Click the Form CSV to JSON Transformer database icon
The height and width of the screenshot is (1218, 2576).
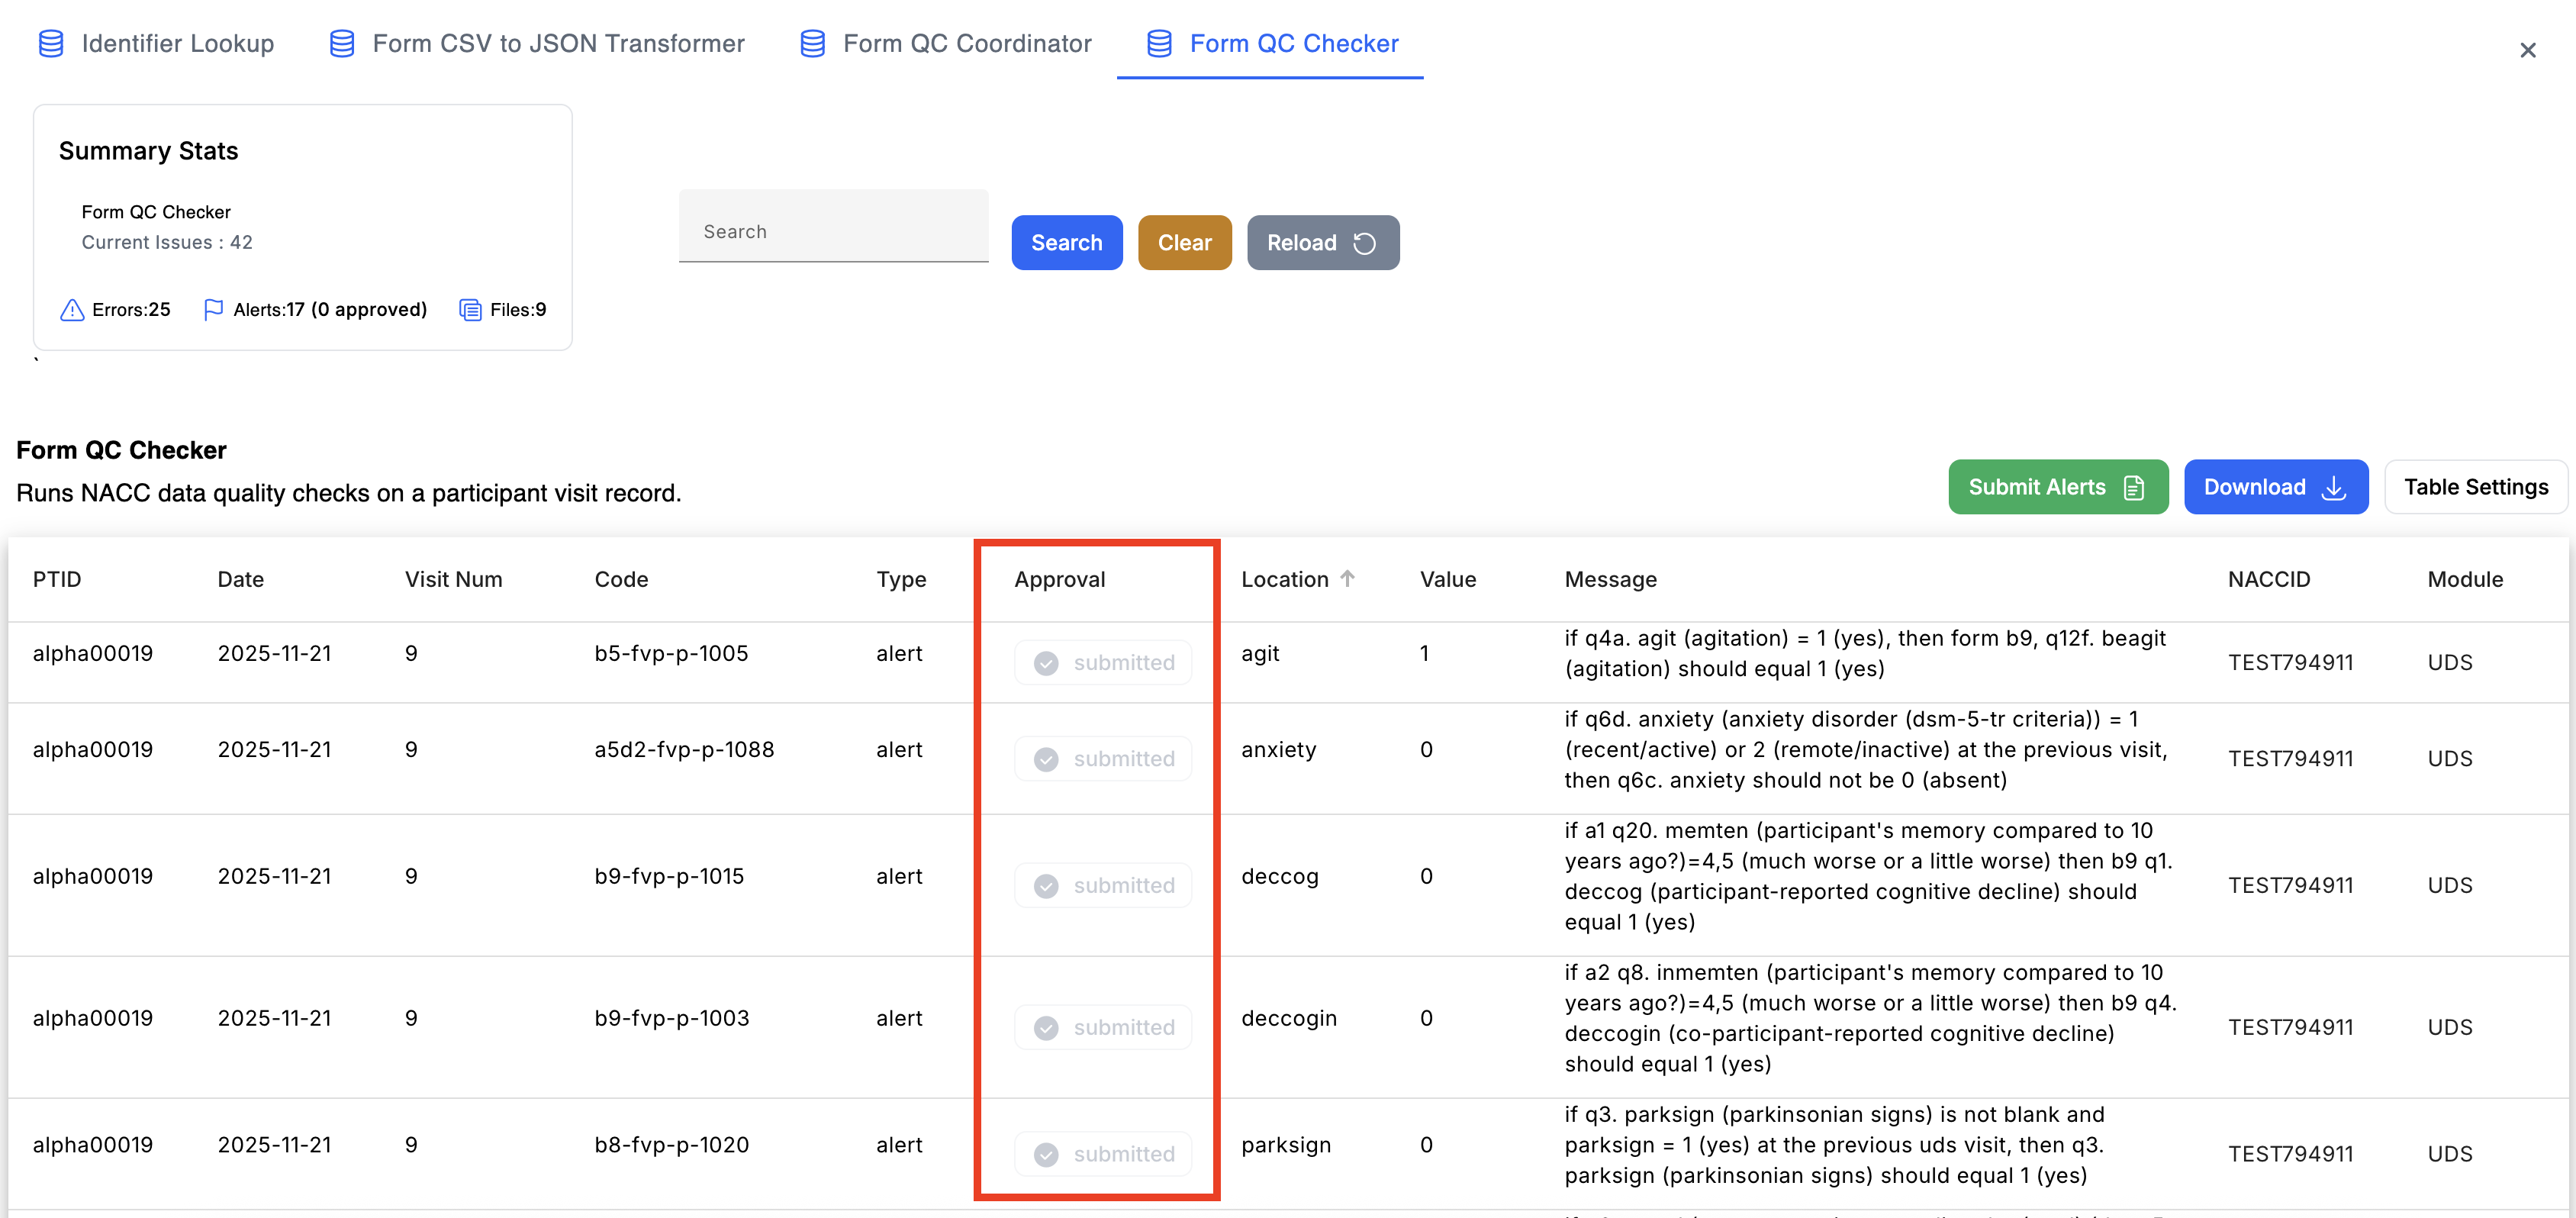point(342,43)
